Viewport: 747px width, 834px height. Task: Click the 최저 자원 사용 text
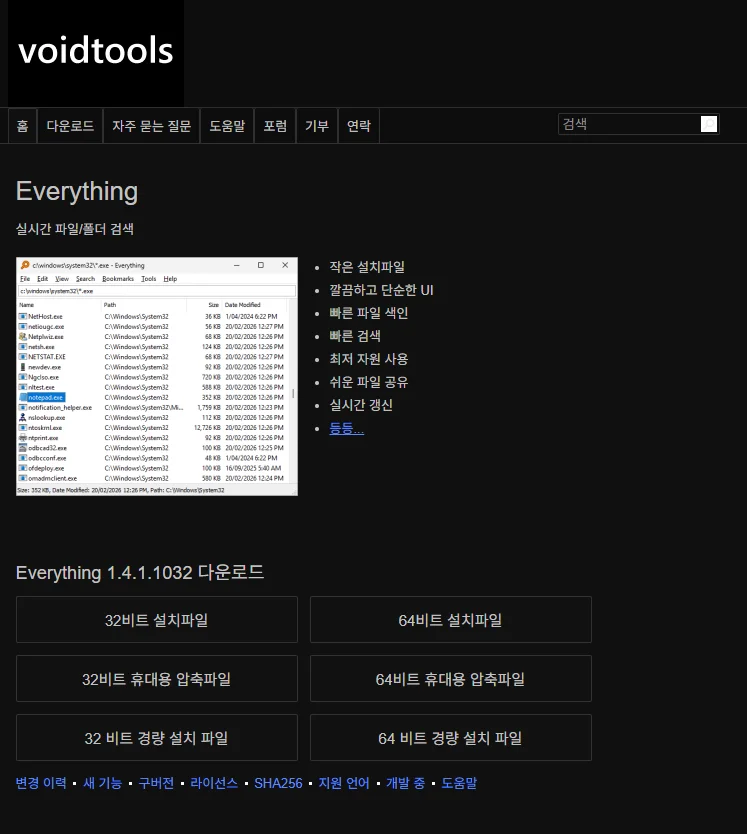[369, 359]
